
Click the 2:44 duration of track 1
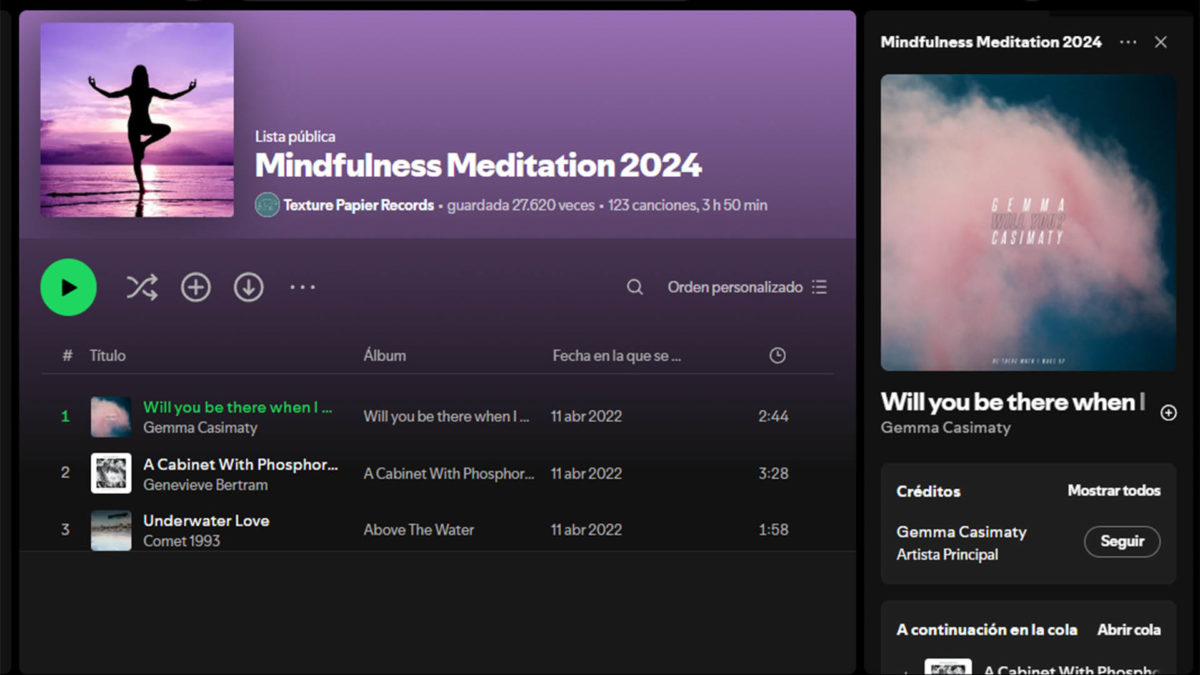pos(773,417)
